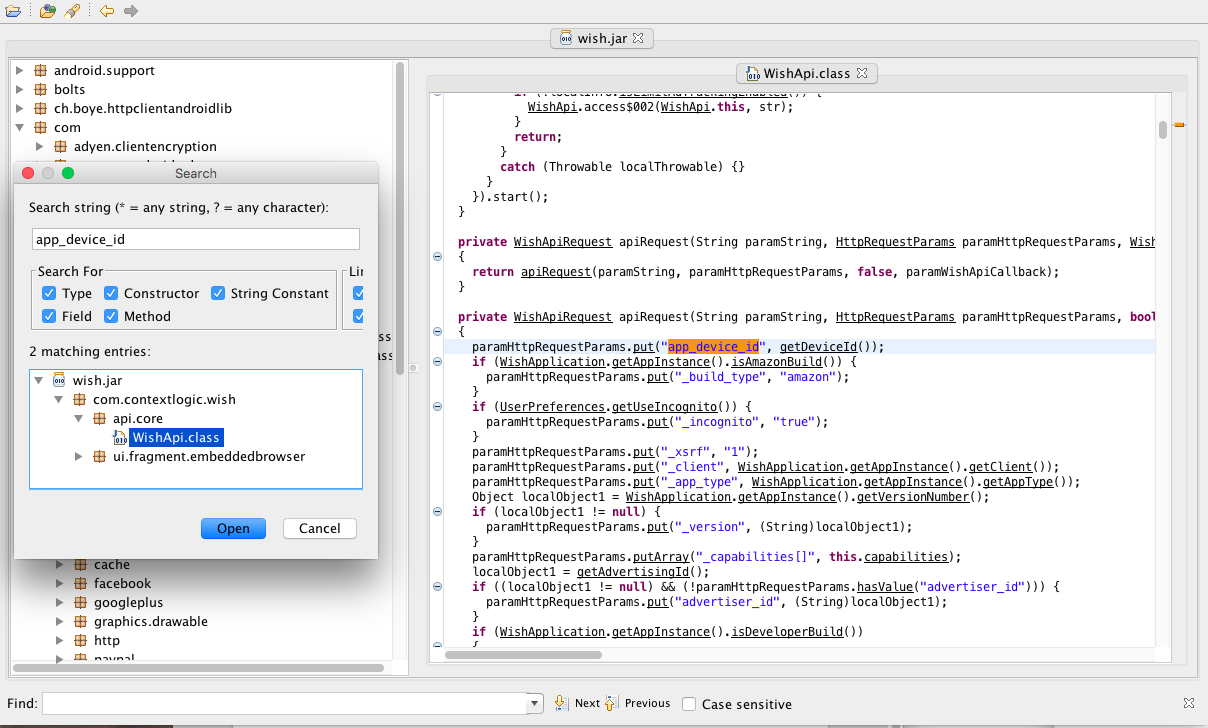Image resolution: width=1208 pixels, height=728 pixels.
Task: Collapse the fold marker at UserPreferences.getUseIncognito line
Action: (437, 407)
